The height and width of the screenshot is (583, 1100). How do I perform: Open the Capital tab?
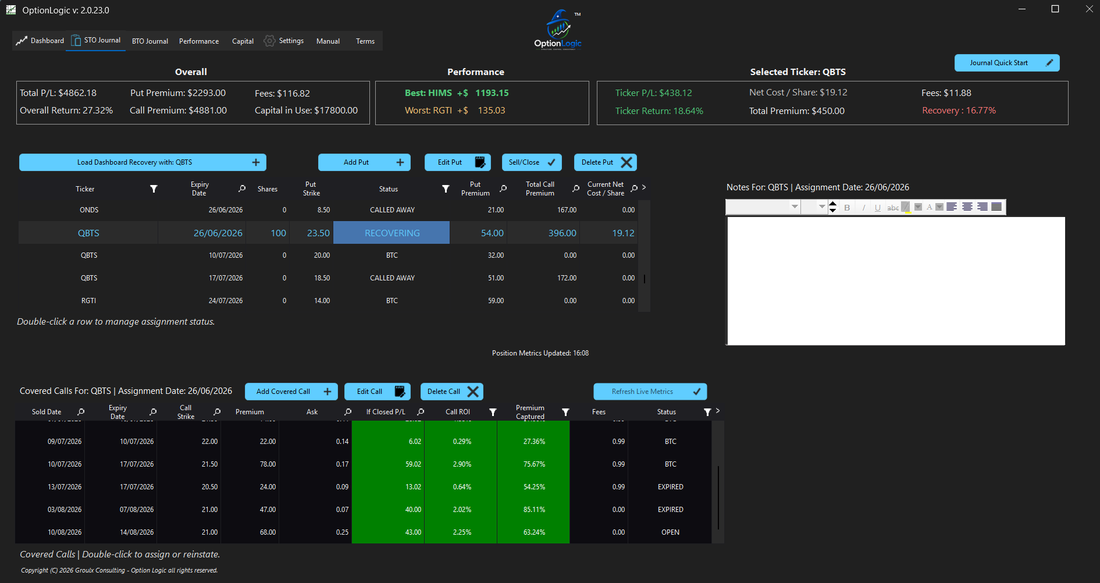pyautogui.click(x=243, y=41)
